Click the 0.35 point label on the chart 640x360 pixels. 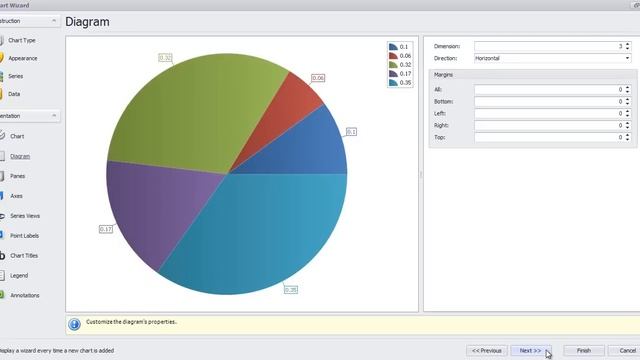291,290
